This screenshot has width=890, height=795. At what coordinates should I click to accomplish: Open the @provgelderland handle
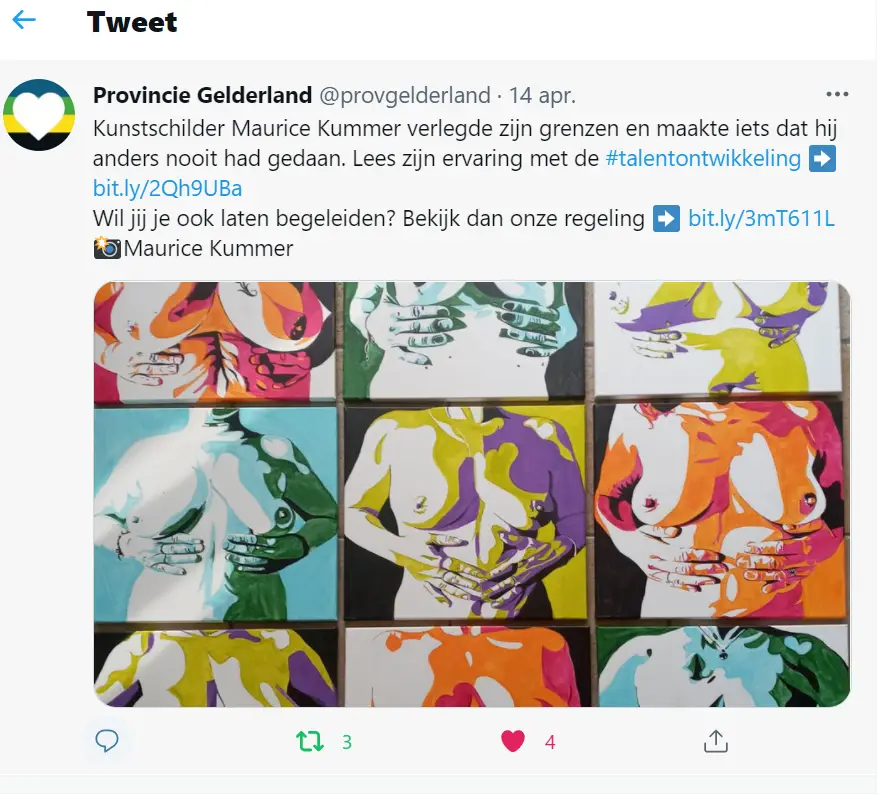pos(405,95)
